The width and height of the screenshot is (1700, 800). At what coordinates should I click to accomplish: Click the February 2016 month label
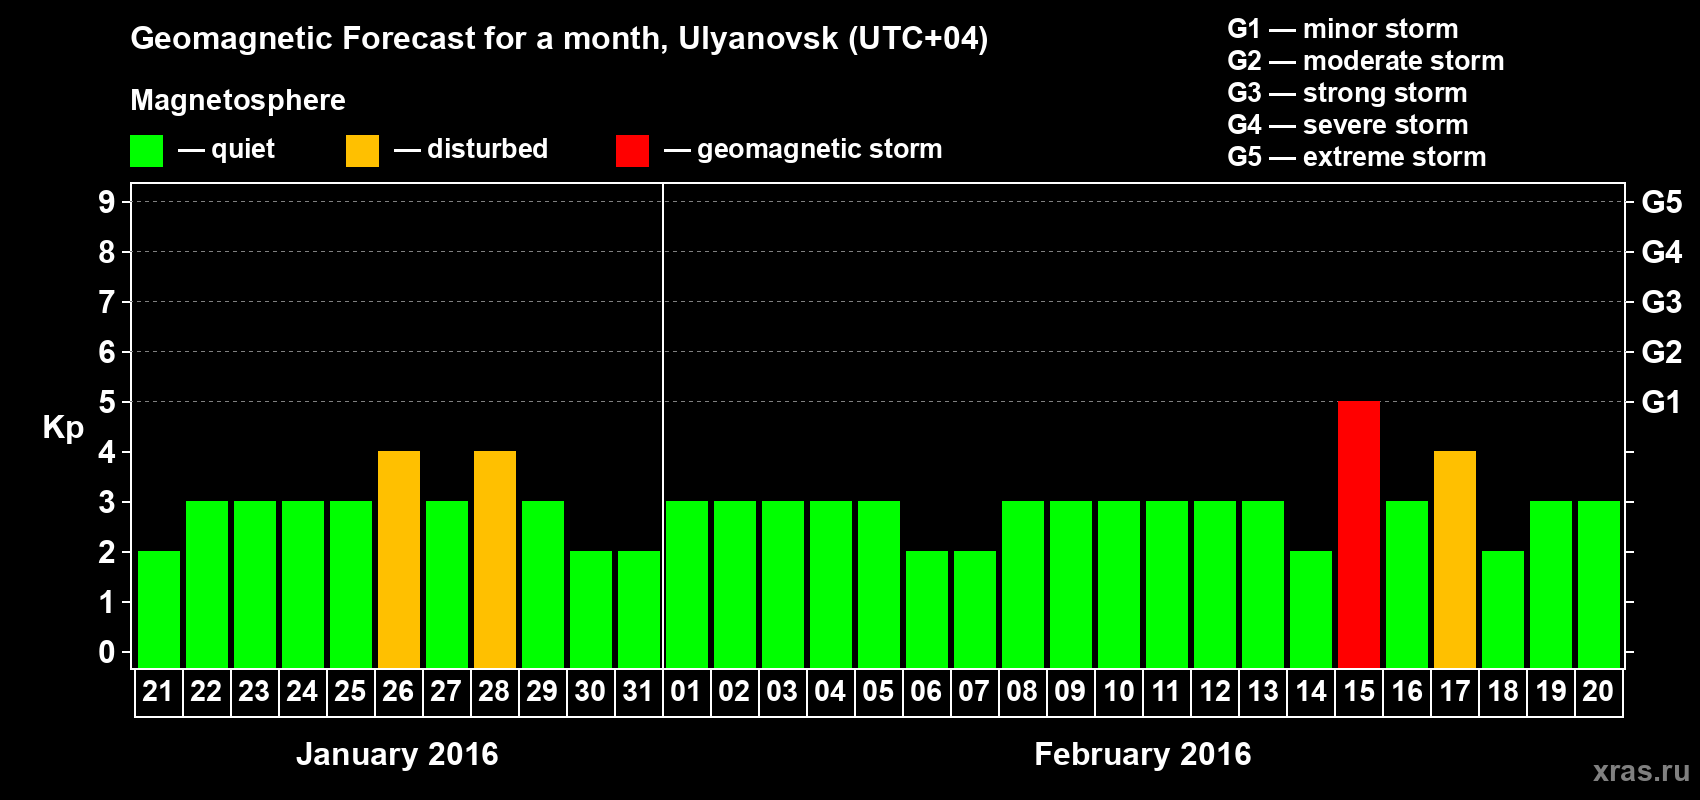1142,754
